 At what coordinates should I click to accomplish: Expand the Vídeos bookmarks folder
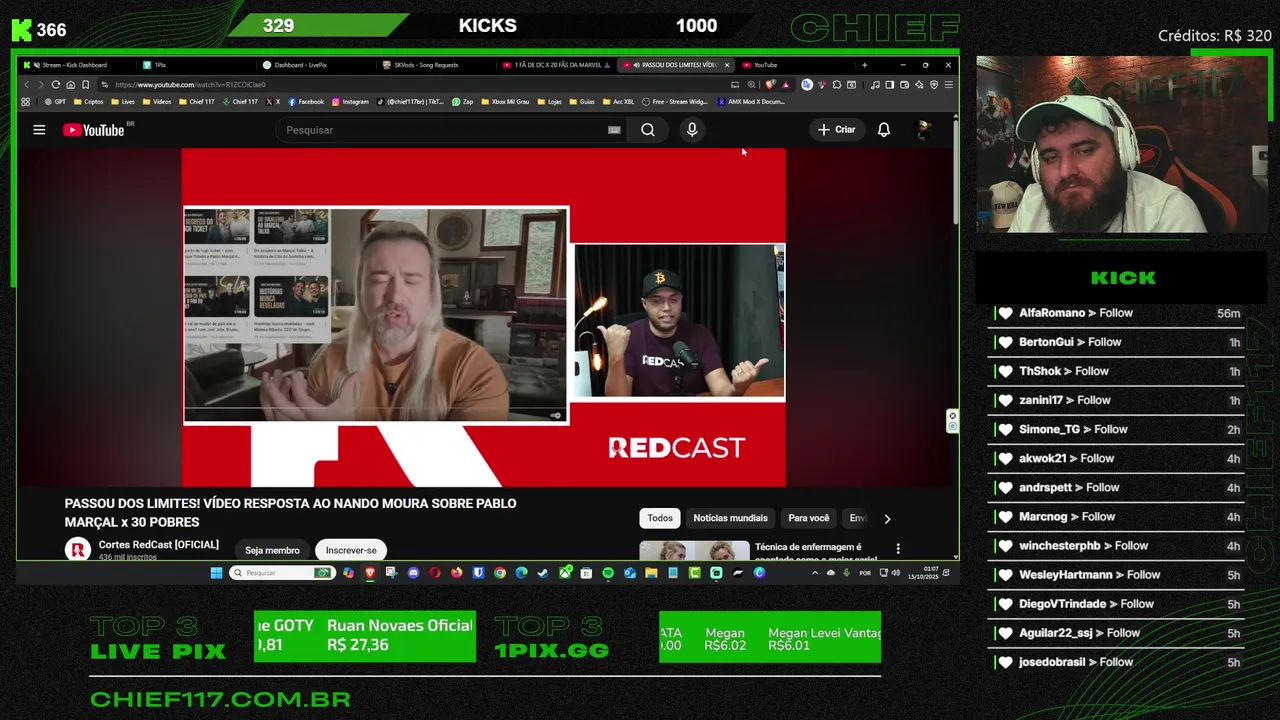[x=156, y=102]
